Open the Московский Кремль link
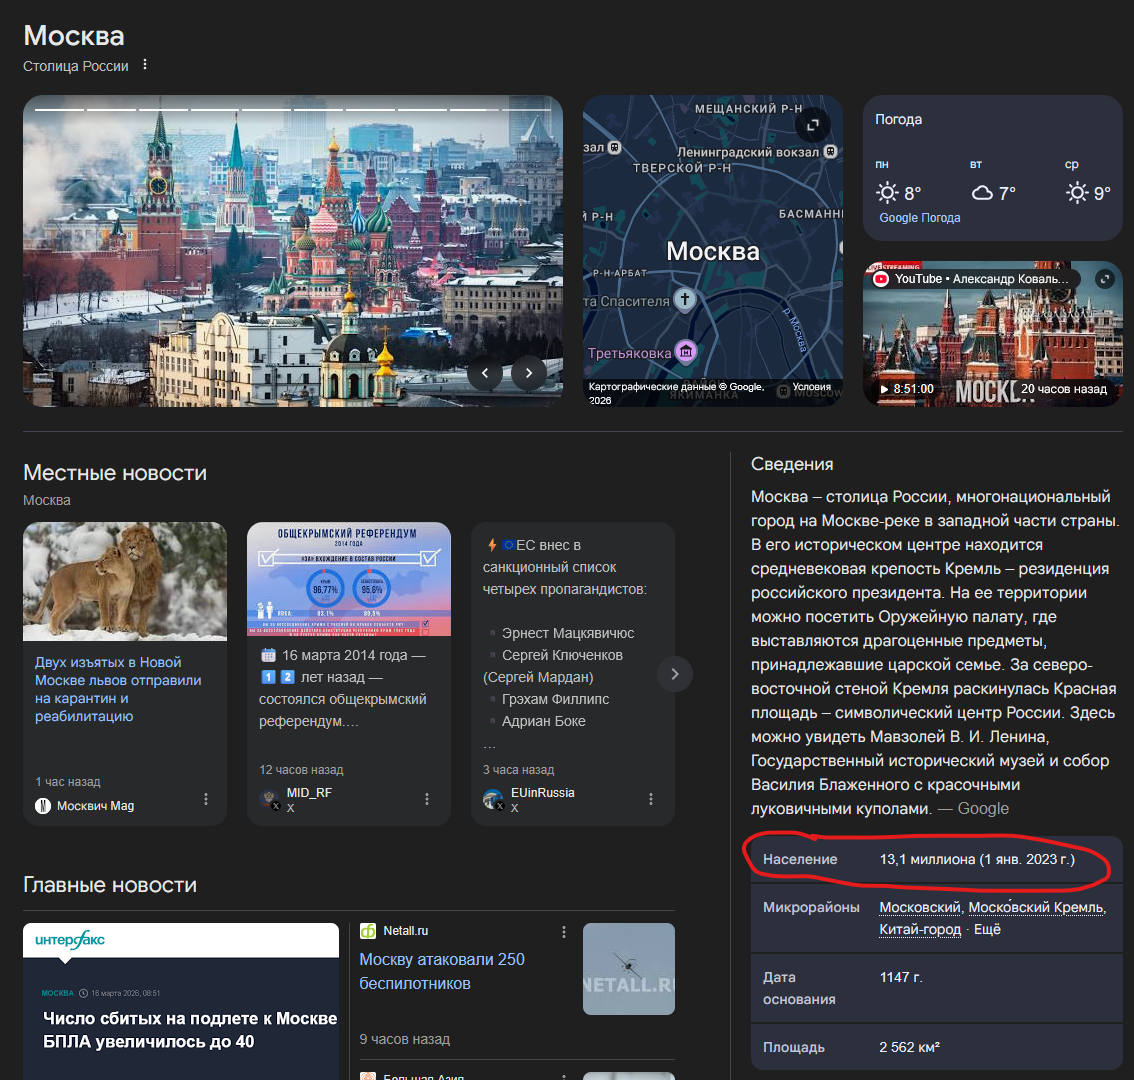Screen dimensions: 1134x1080 [1036, 907]
